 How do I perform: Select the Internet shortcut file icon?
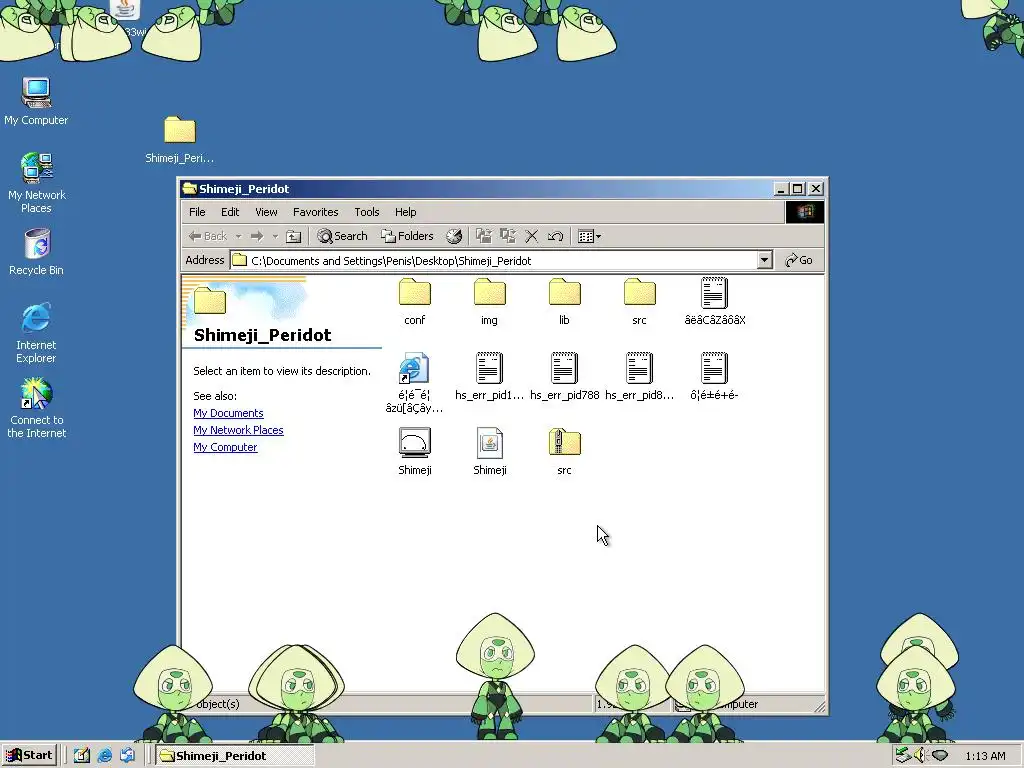(414, 368)
